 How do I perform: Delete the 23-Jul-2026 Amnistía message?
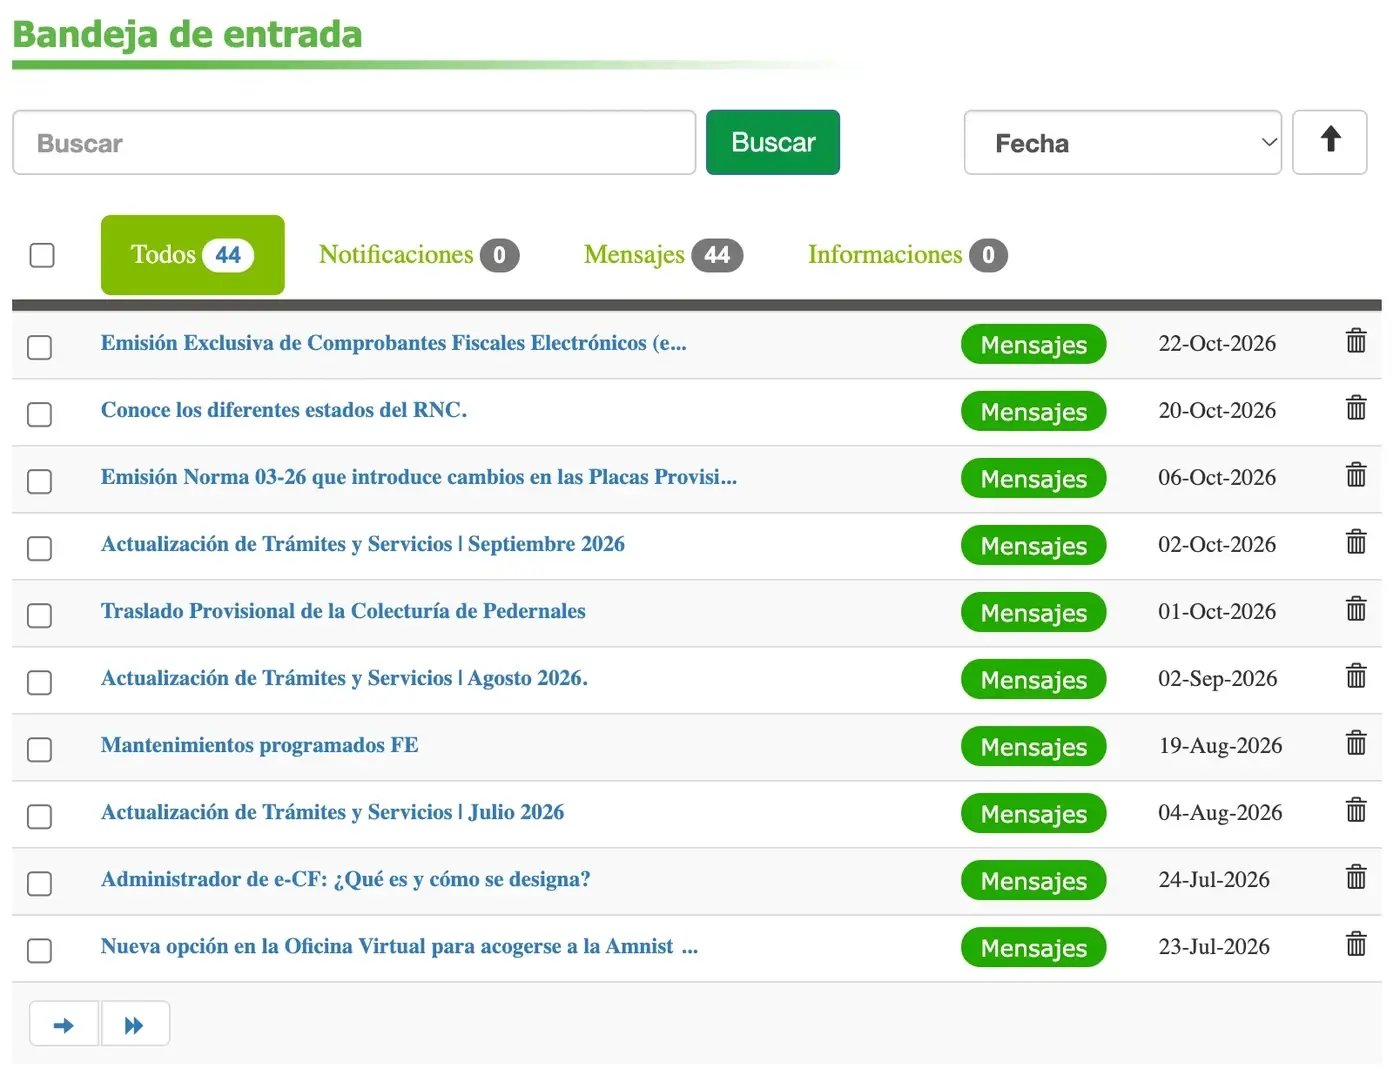pyautogui.click(x=1356, y=944)
